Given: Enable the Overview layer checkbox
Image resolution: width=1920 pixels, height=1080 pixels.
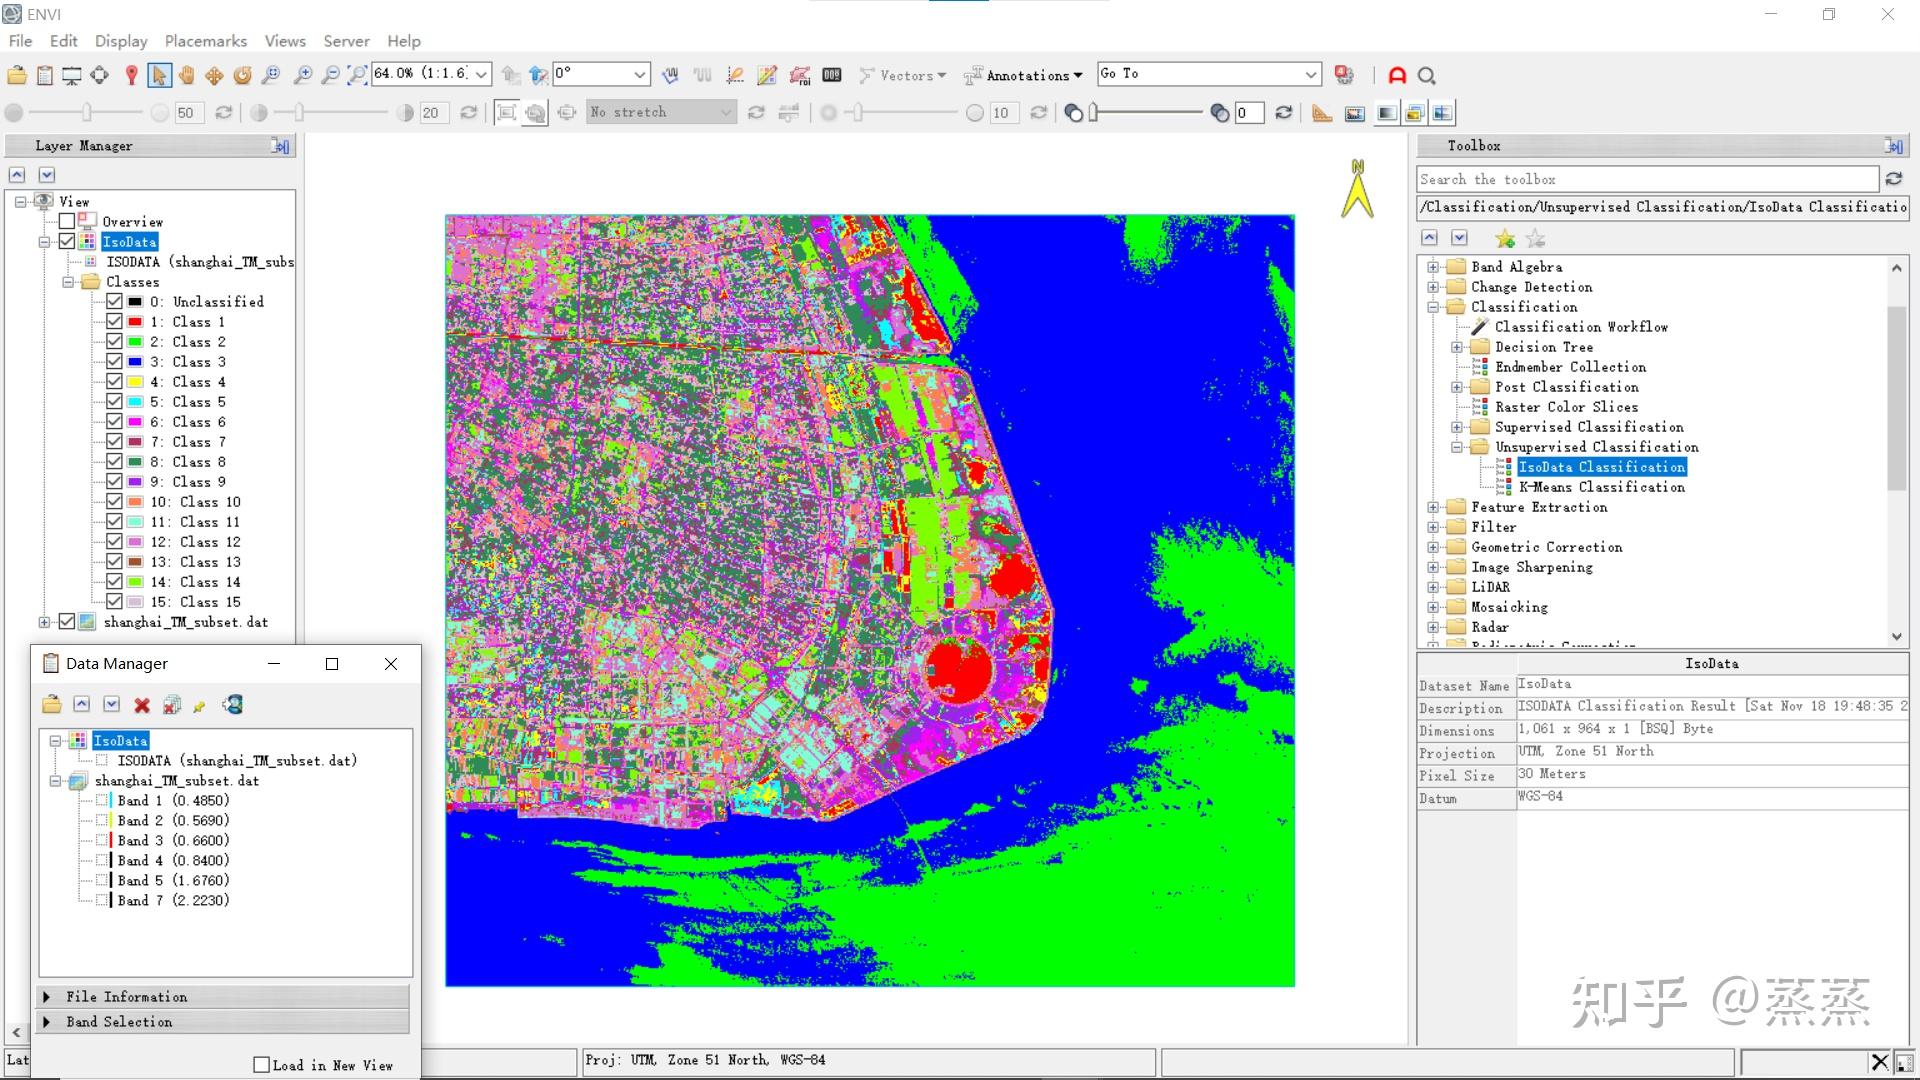Looking at the screenshot, I should [67, 222].
